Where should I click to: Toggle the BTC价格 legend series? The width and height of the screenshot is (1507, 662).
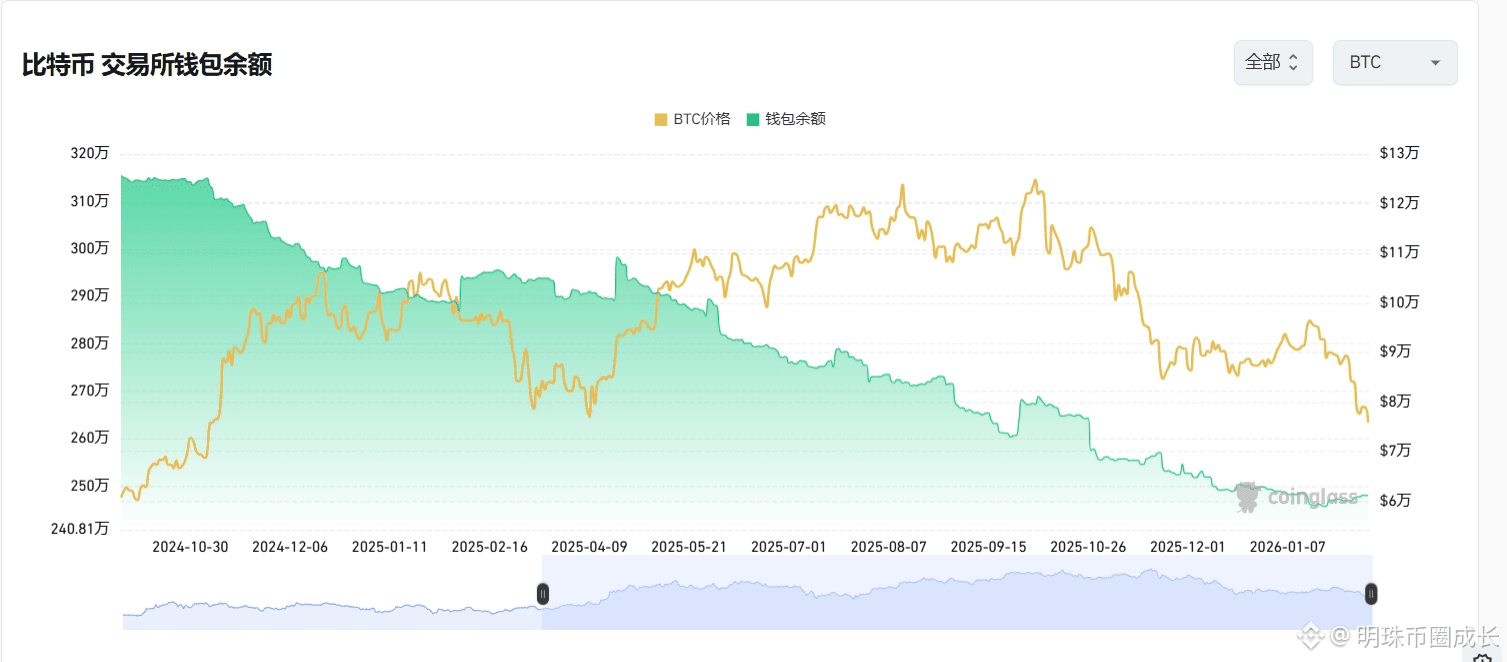point(702,119)
